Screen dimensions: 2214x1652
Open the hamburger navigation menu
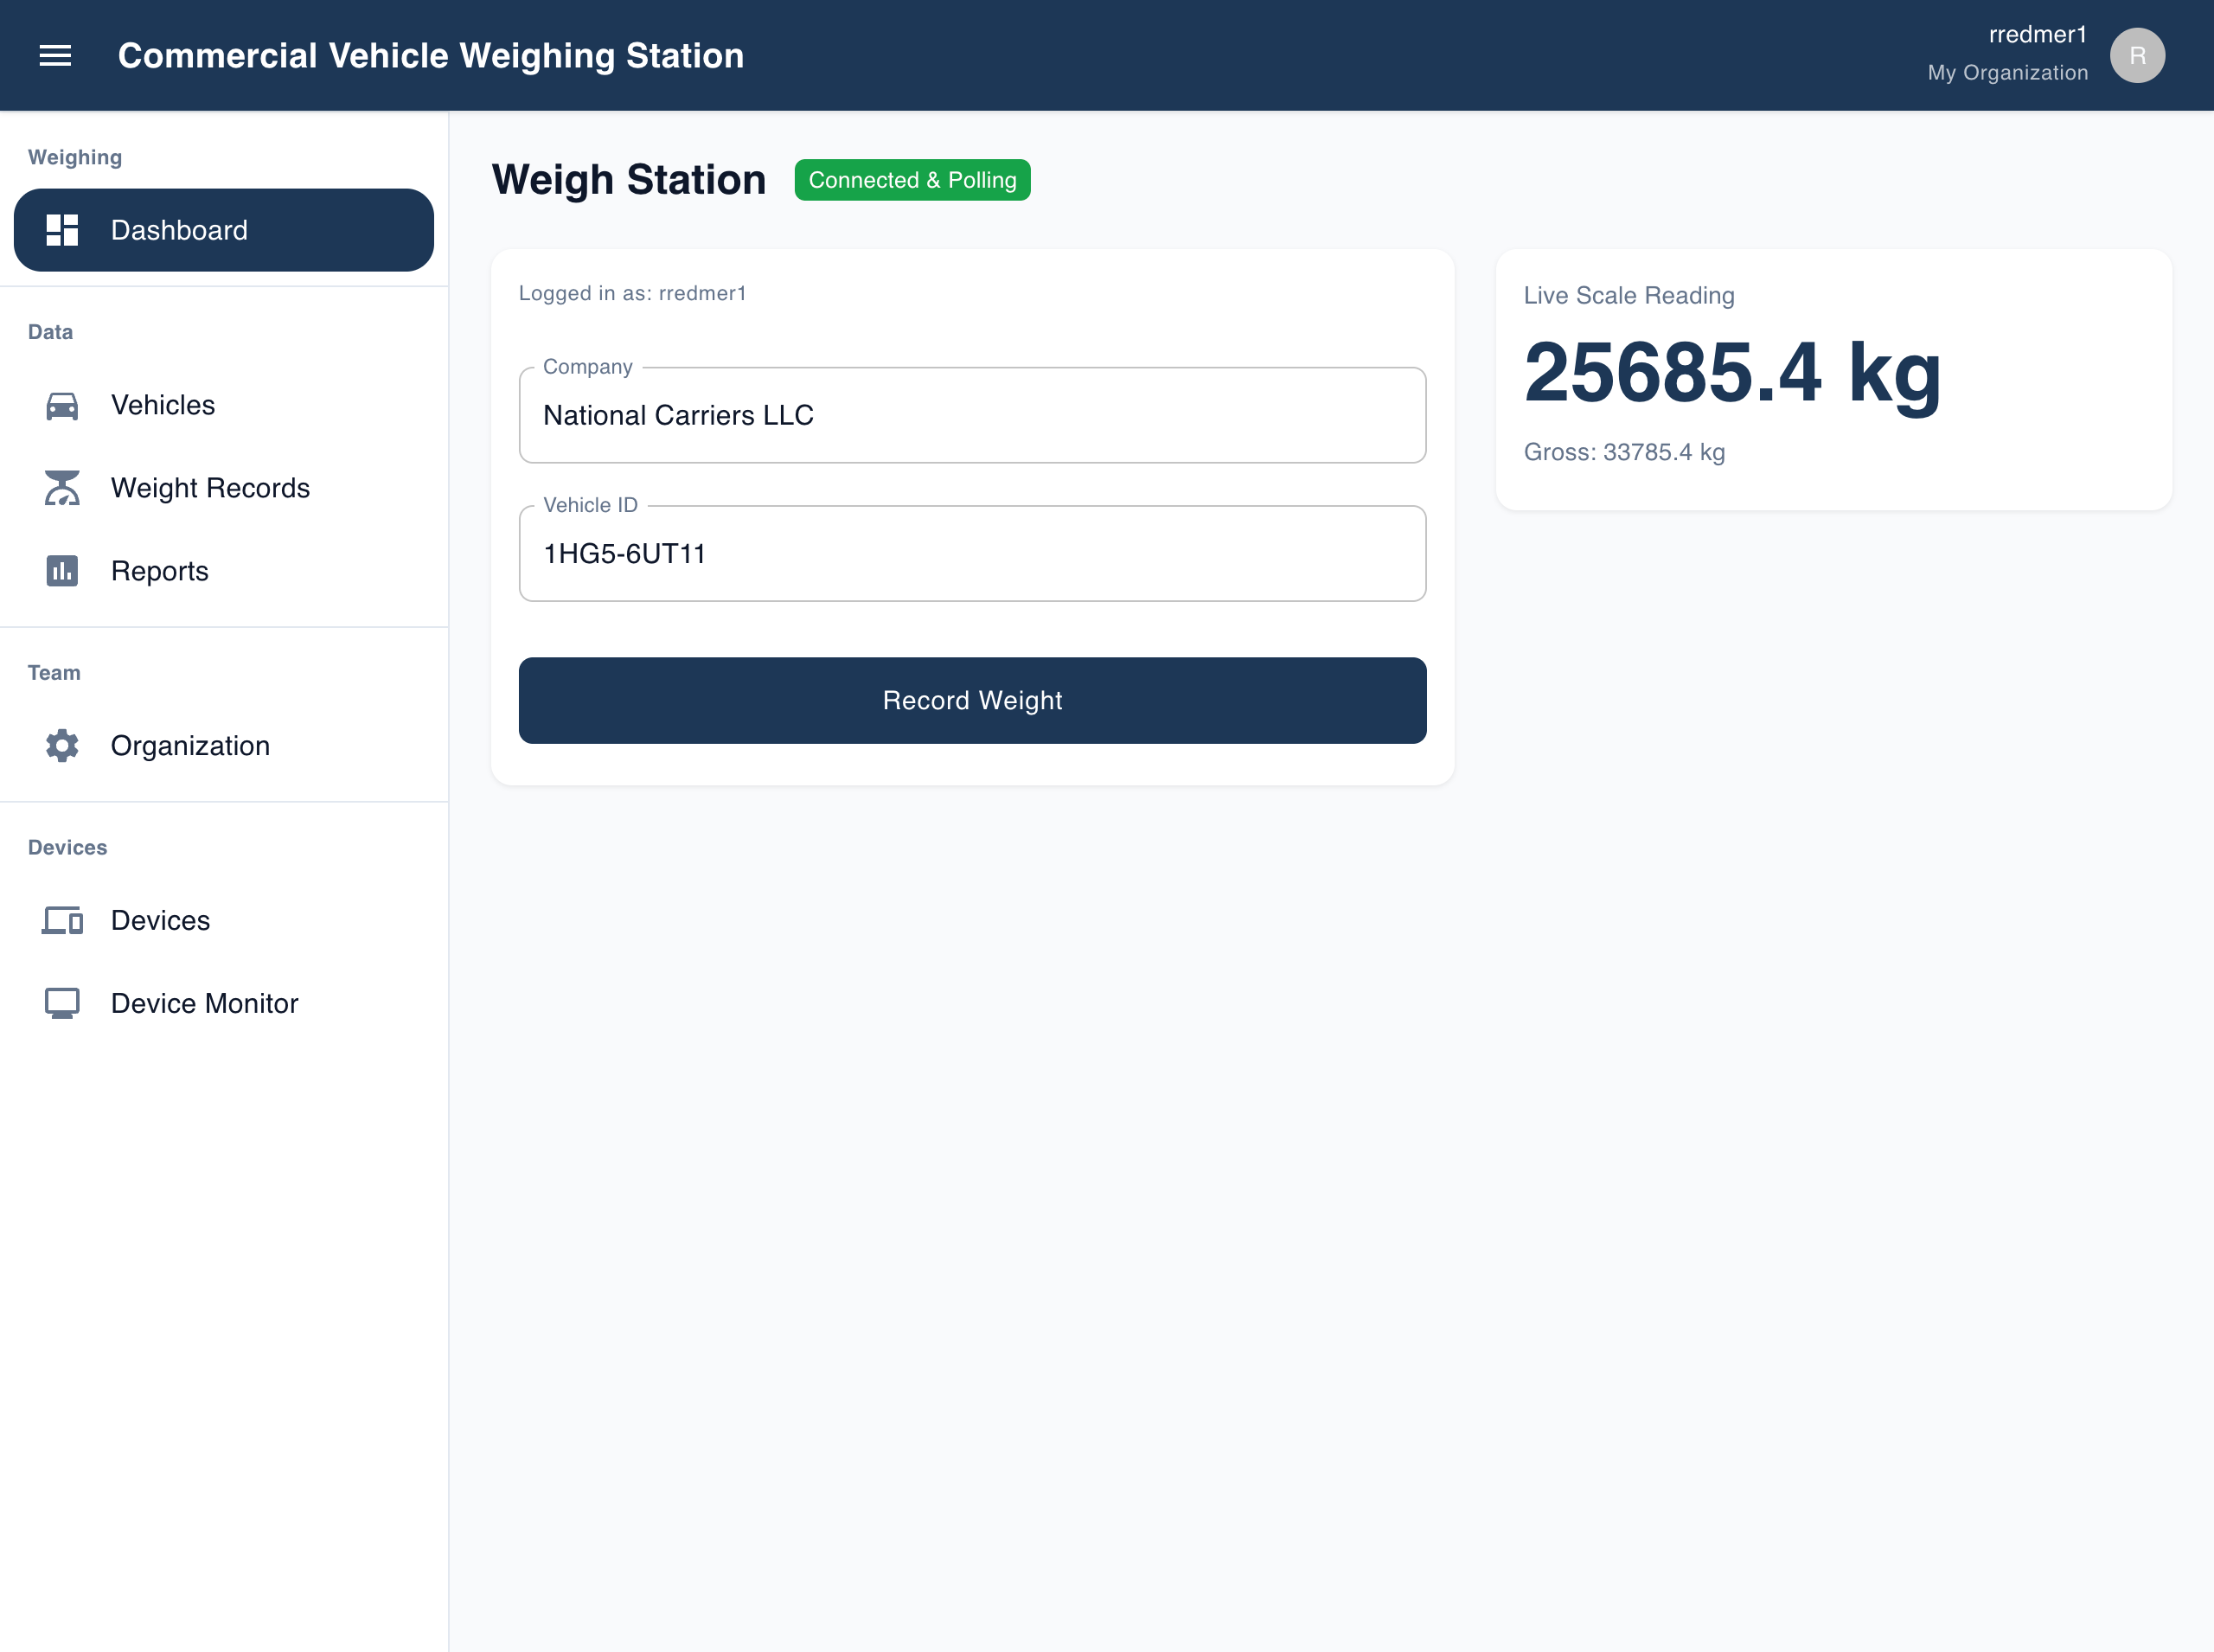point(55,55)
